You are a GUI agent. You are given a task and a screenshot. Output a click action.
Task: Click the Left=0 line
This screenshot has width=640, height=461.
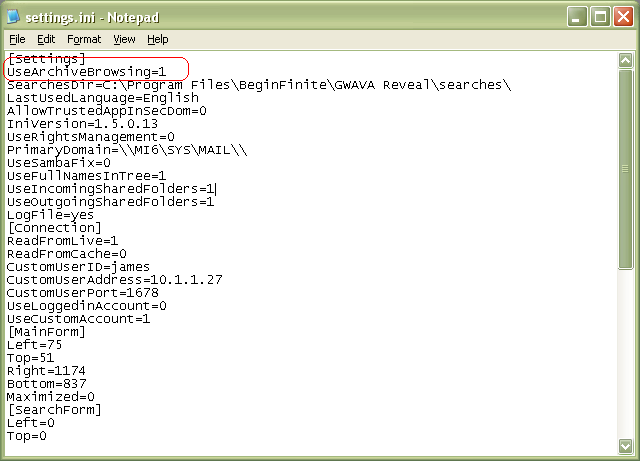(31, 423)
